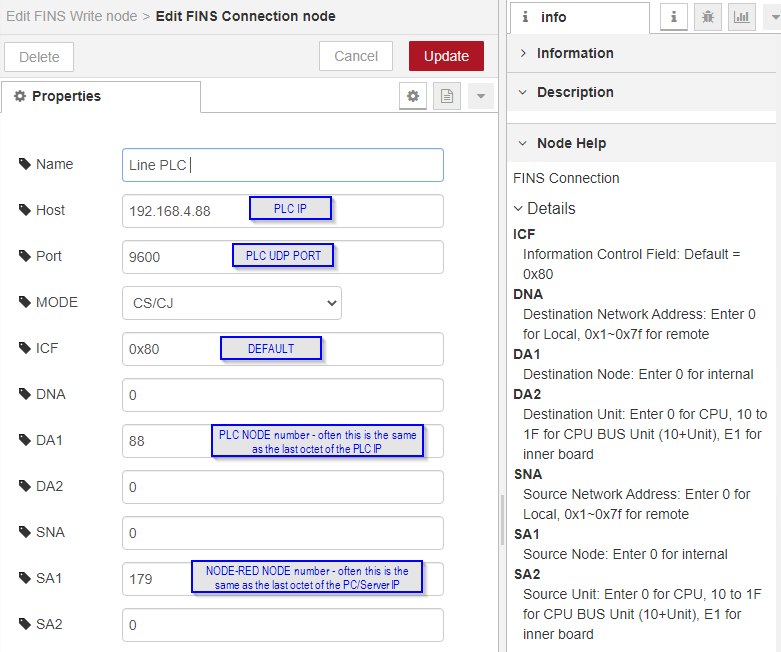Click the tag icon beside DA1

coord(24,440)
